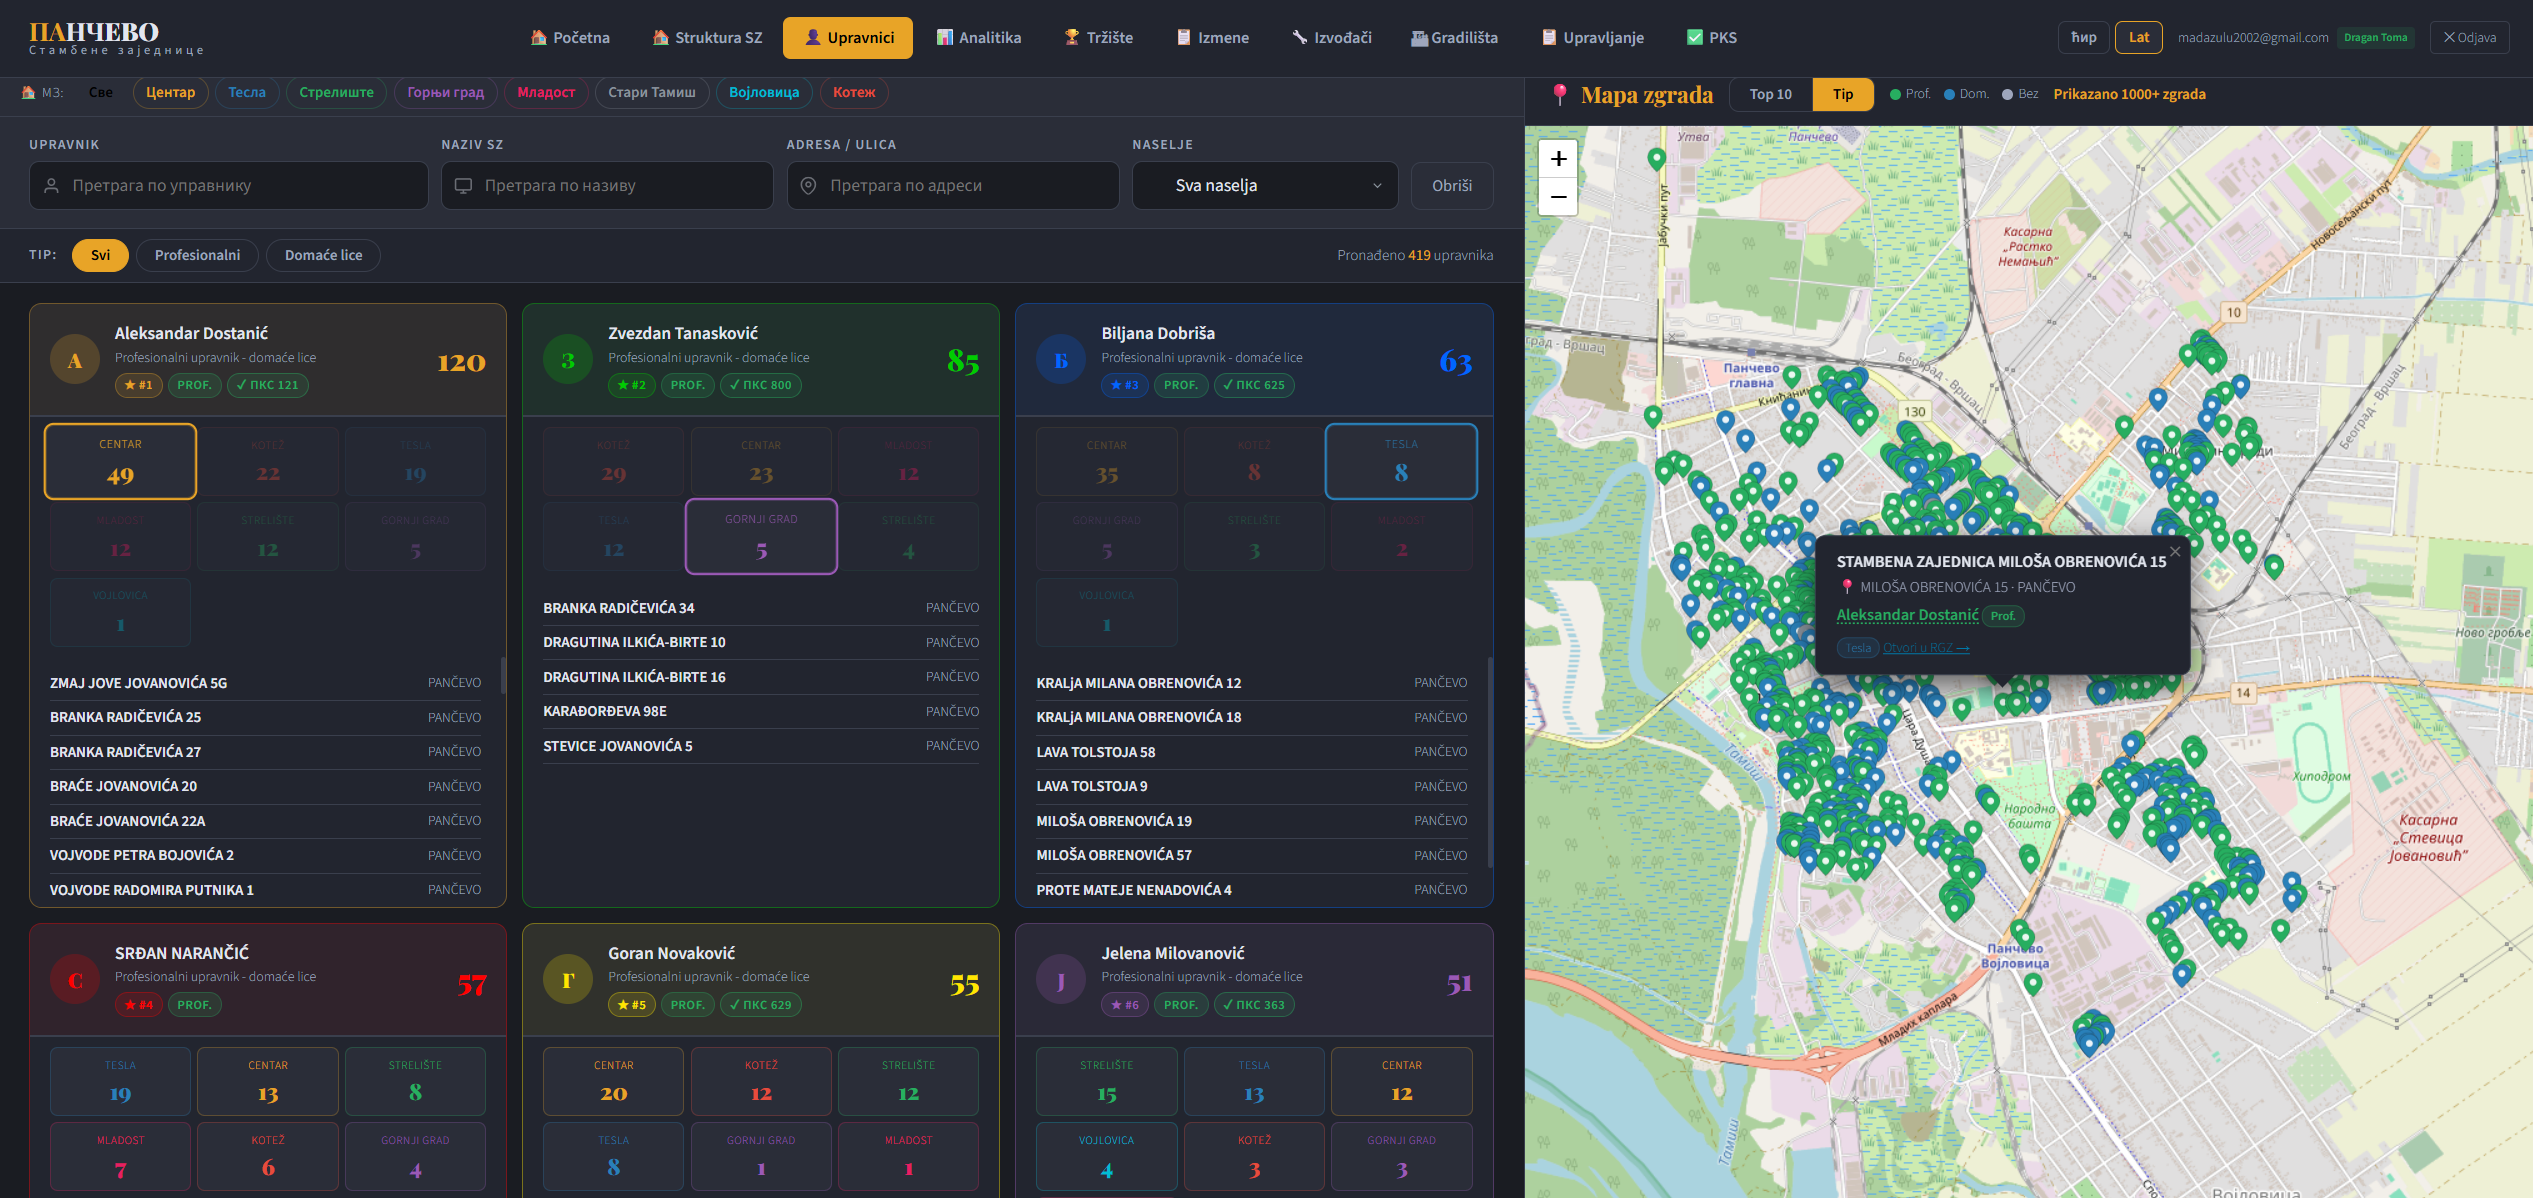
Task: Open the Izmene tab
Action: [x=1213, y=38]
